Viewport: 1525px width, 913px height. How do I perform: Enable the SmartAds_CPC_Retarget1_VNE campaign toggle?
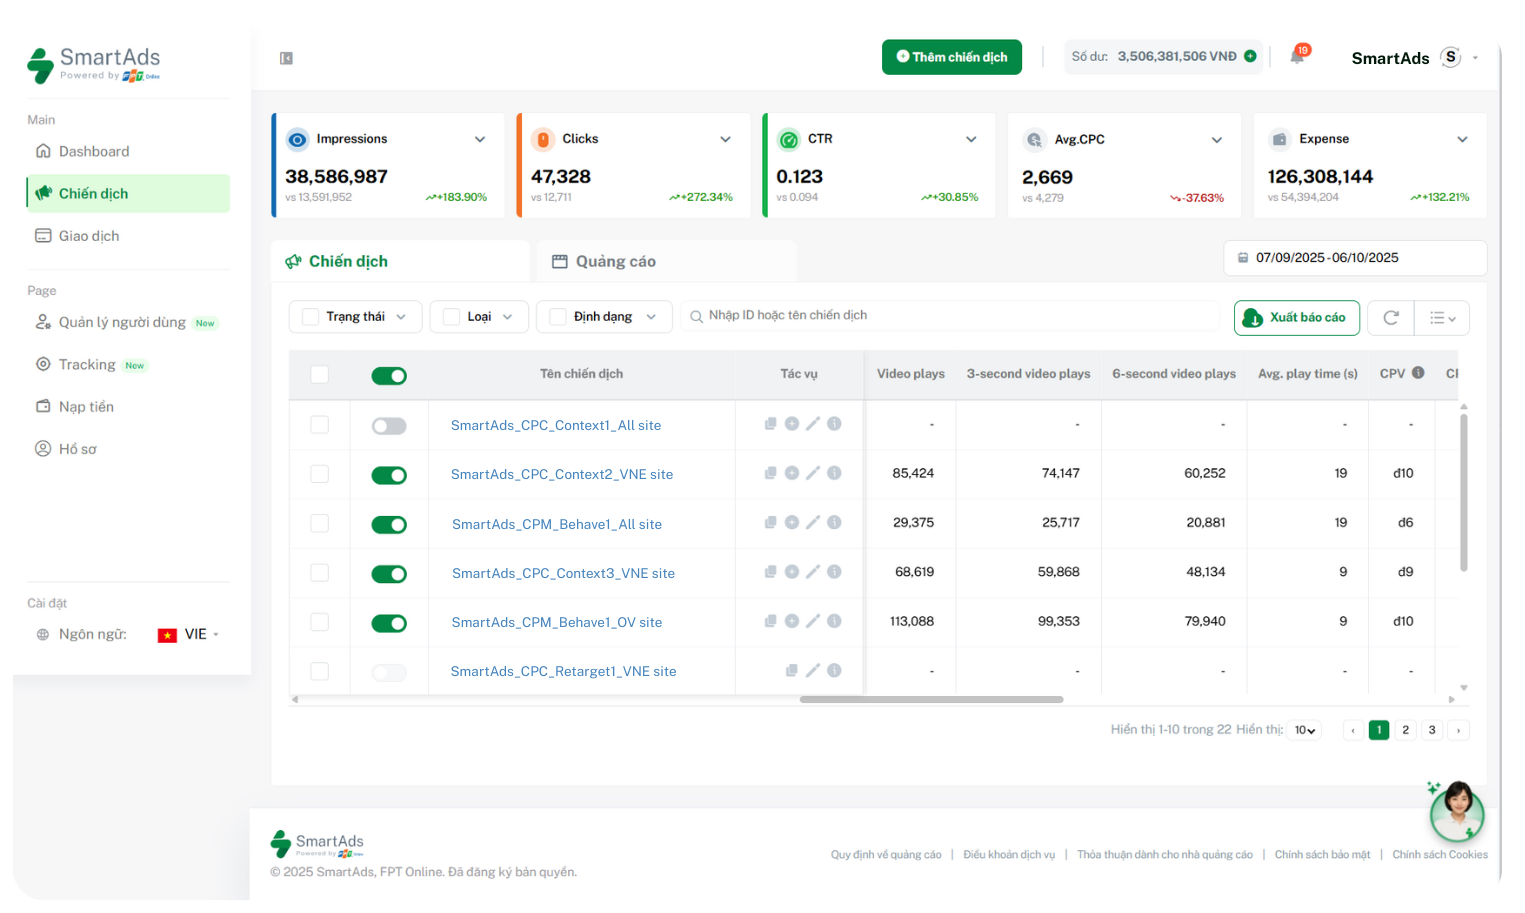point(389,672)
